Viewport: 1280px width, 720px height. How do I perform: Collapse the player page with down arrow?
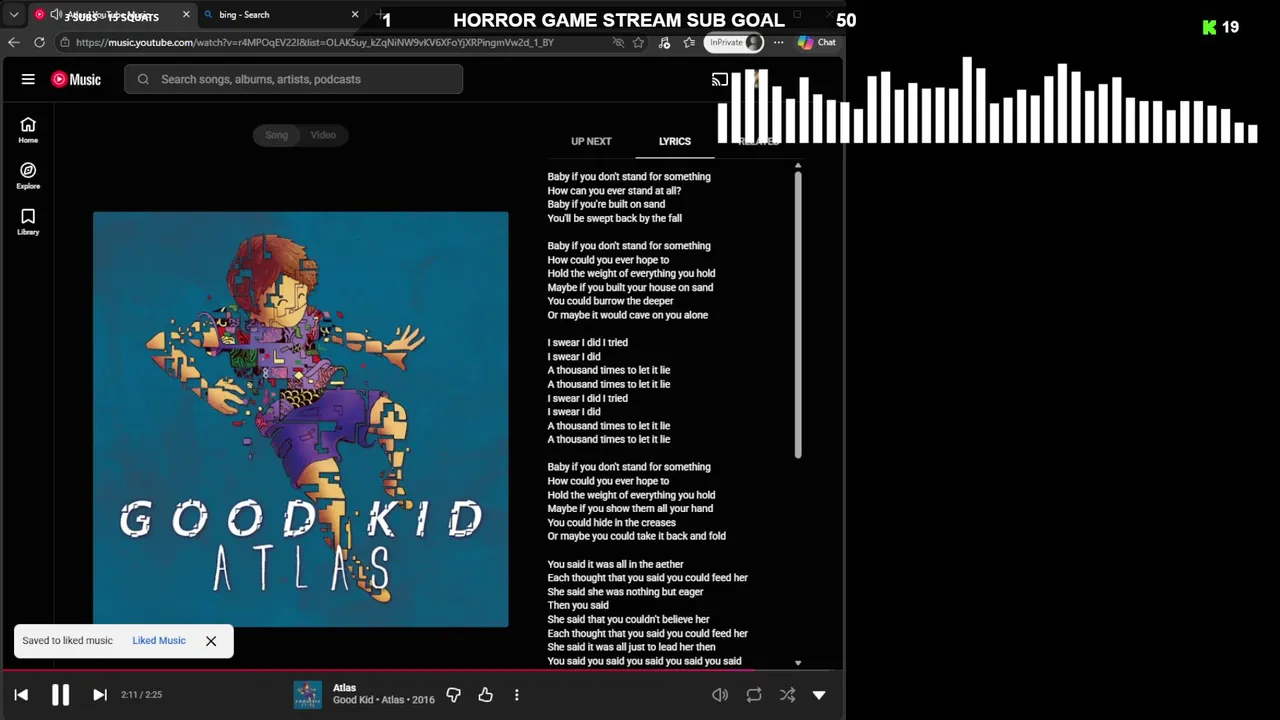coord(819,695)
